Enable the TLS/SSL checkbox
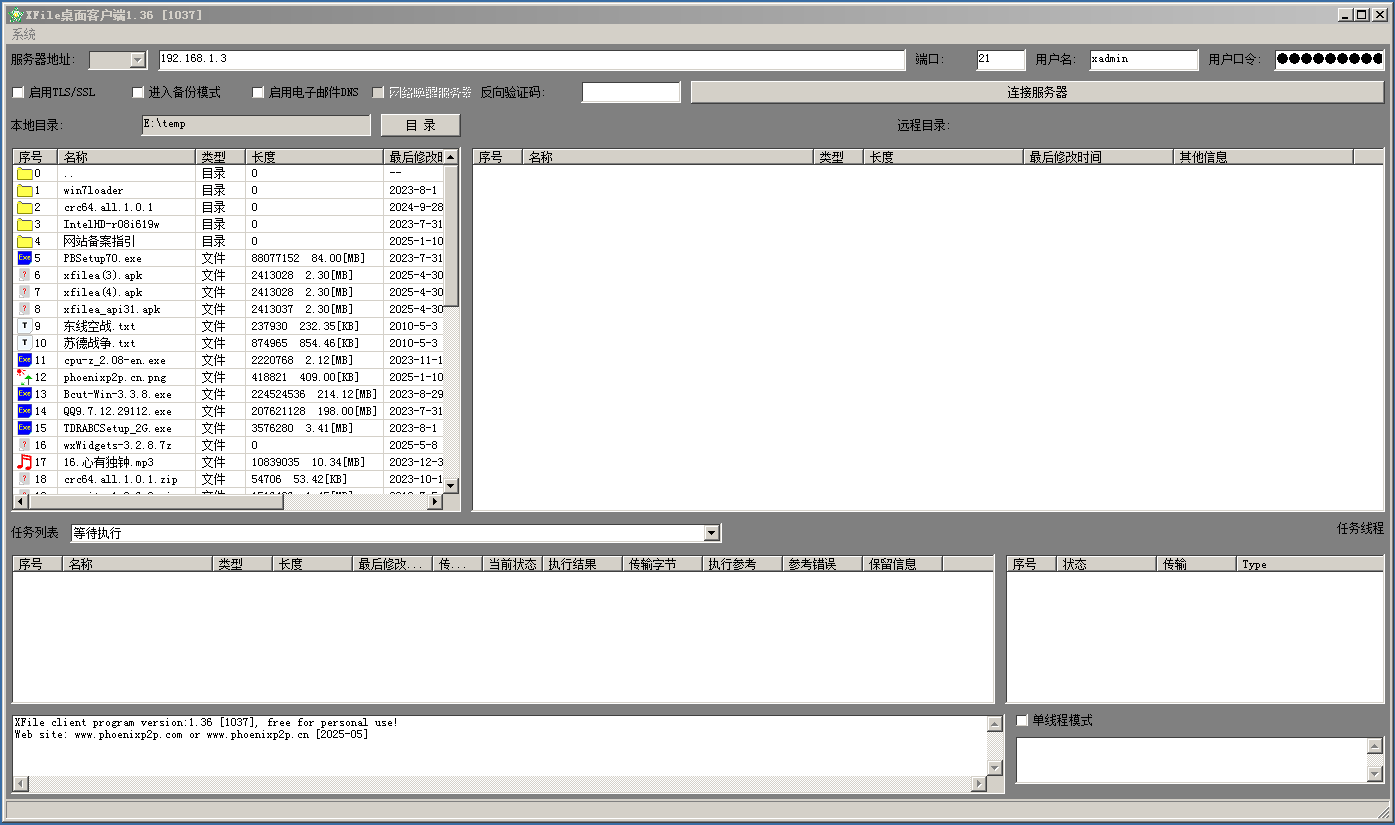The image size is (1395, 825). 18,93
